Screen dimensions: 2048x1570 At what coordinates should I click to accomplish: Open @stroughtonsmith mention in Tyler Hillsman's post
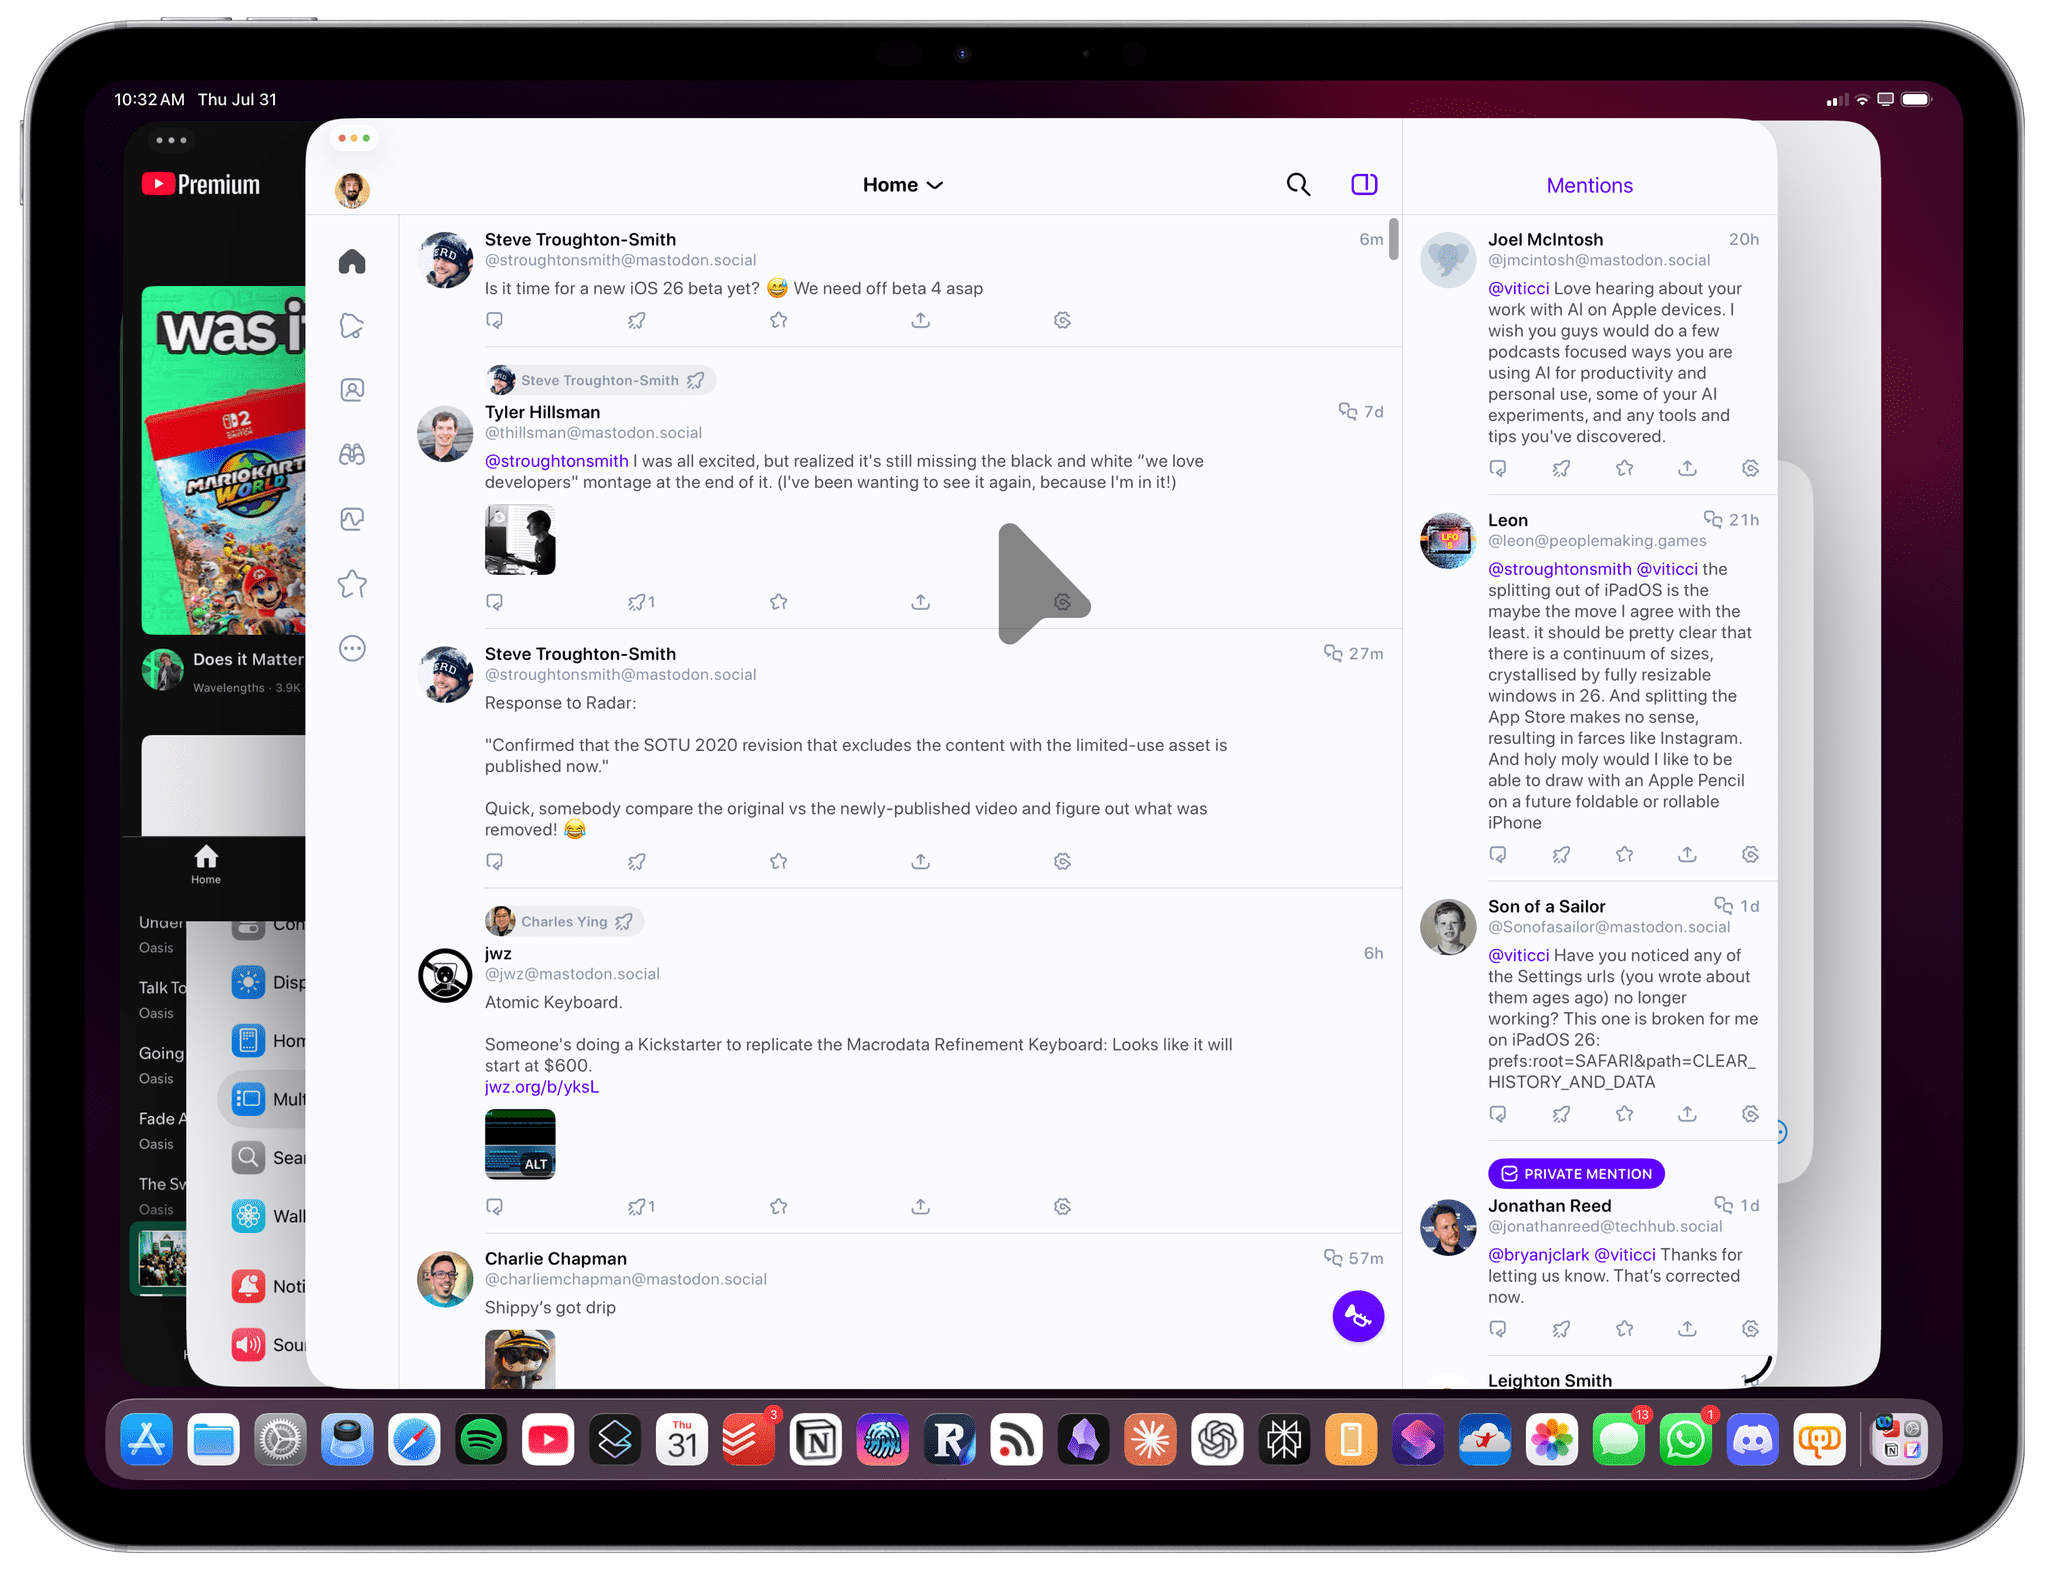coord(557,461)
